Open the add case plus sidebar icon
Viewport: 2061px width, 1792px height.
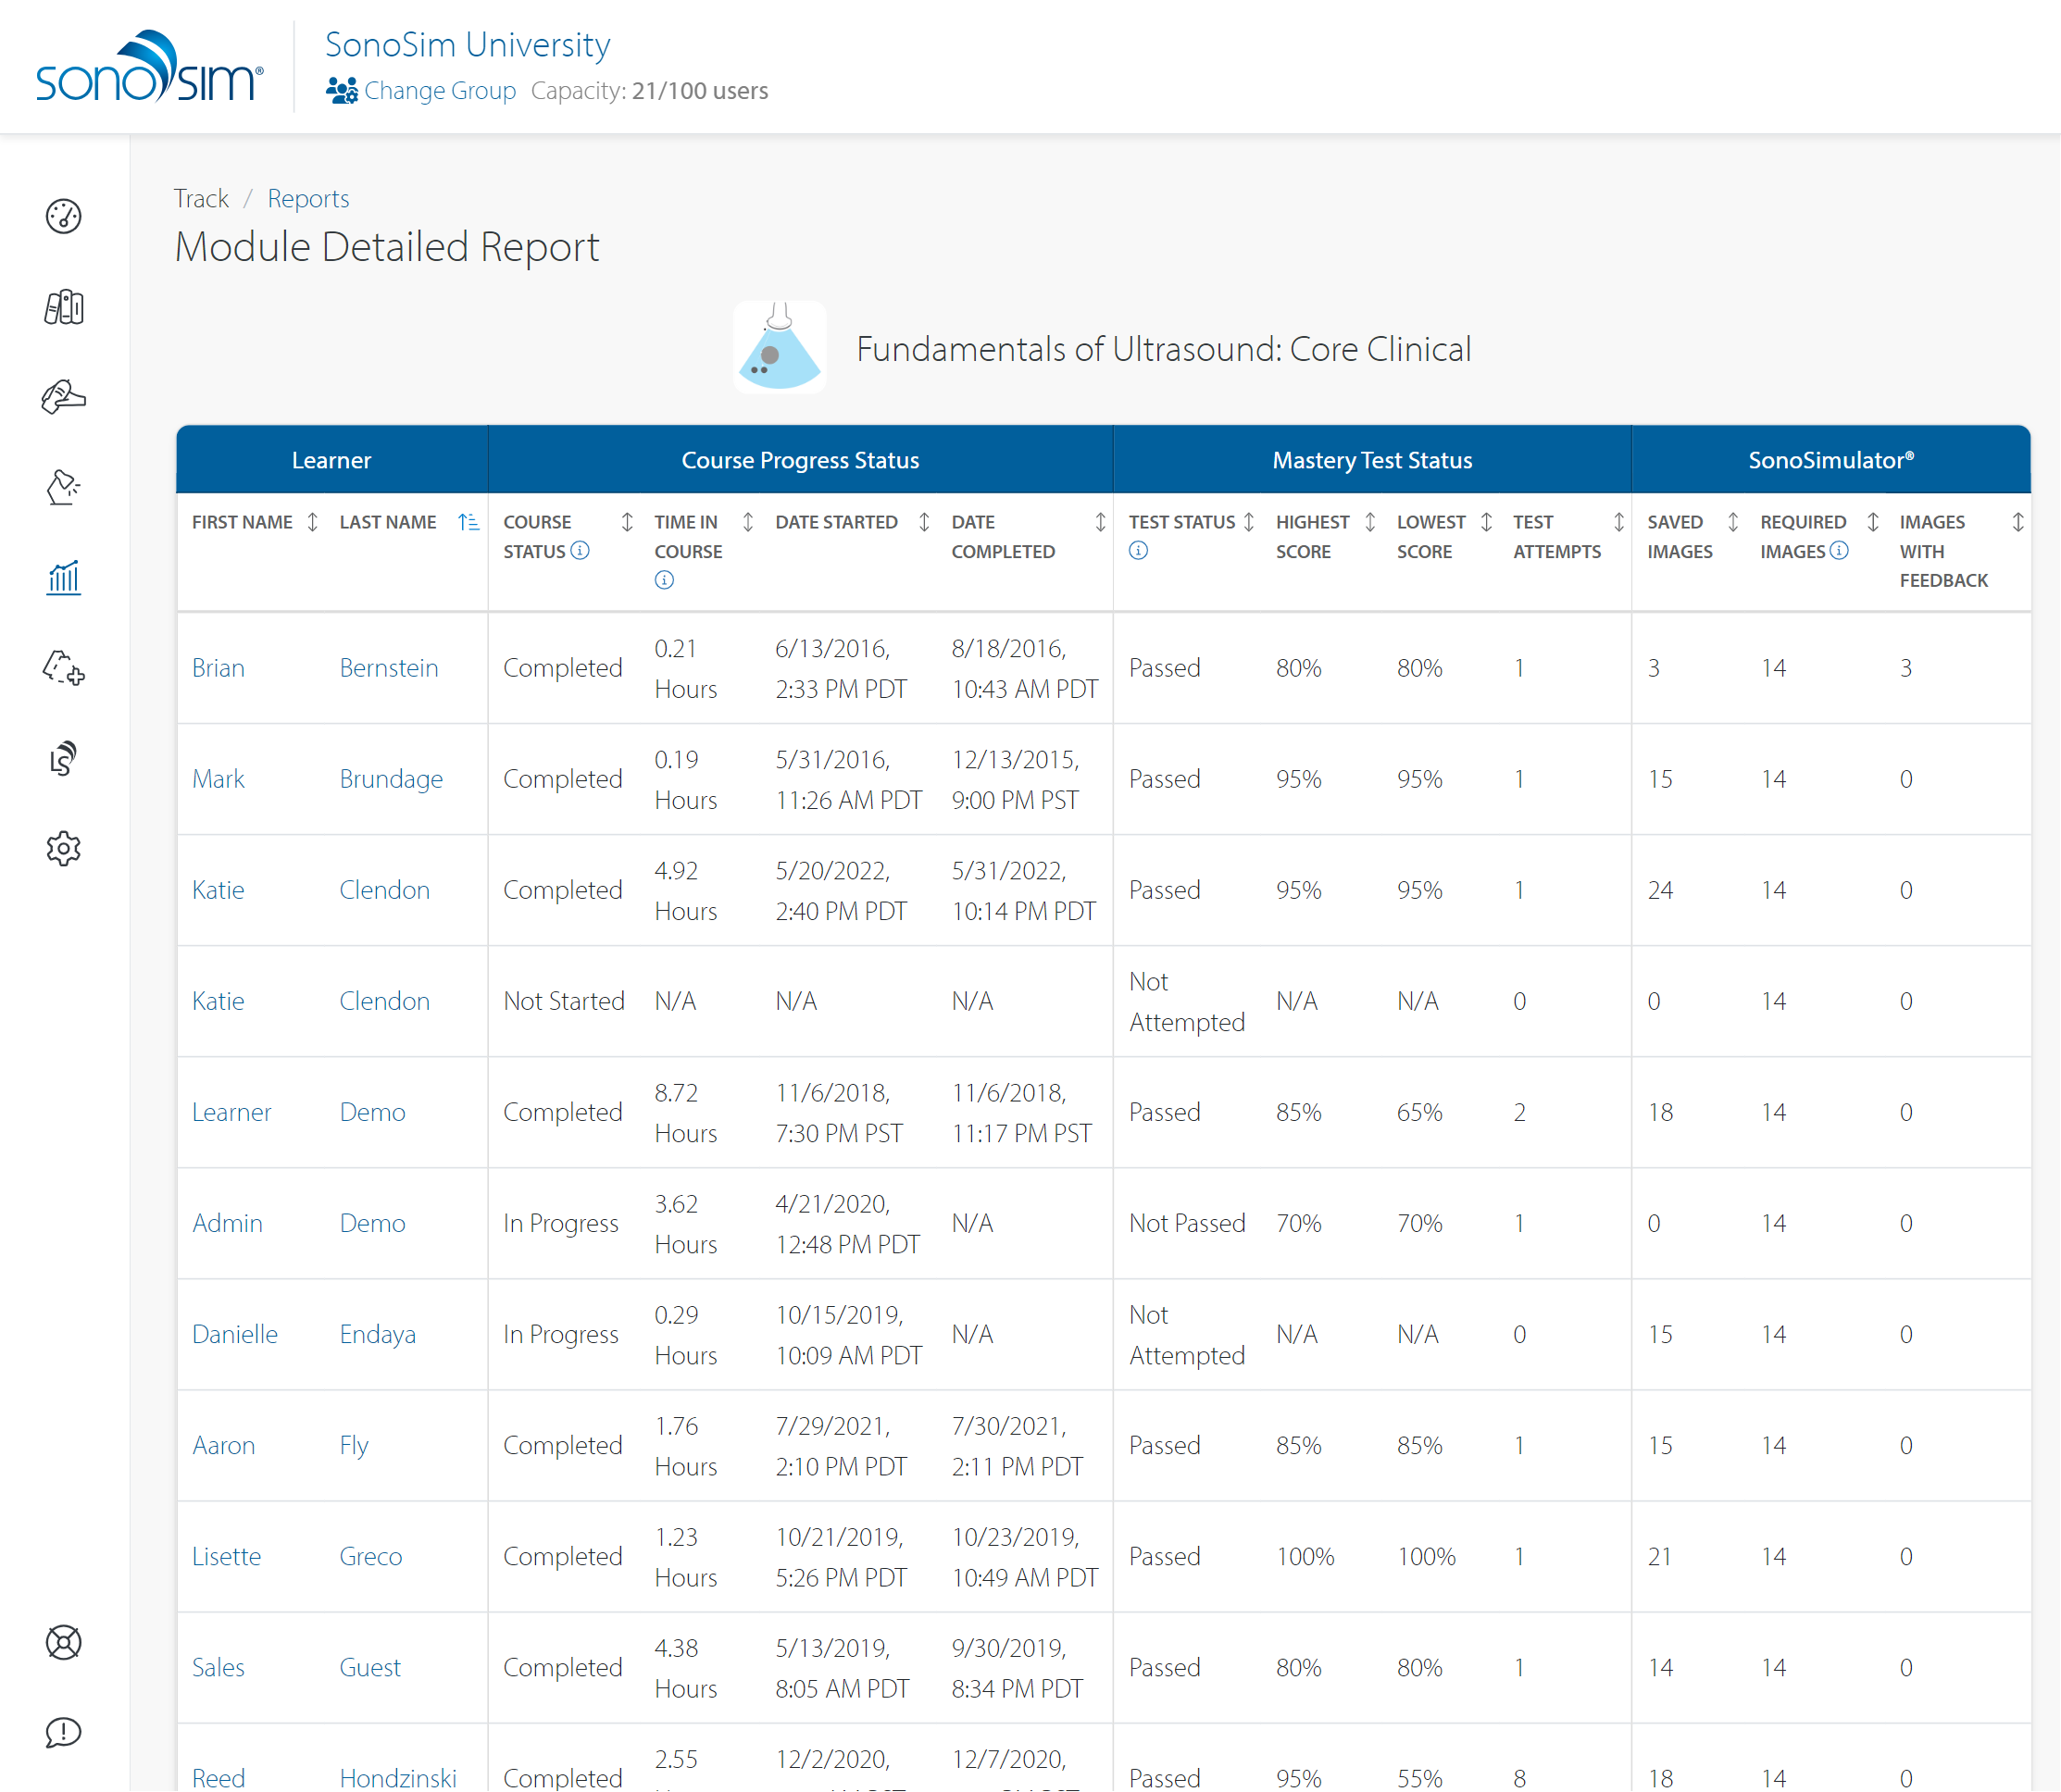(x=63, y=667)
